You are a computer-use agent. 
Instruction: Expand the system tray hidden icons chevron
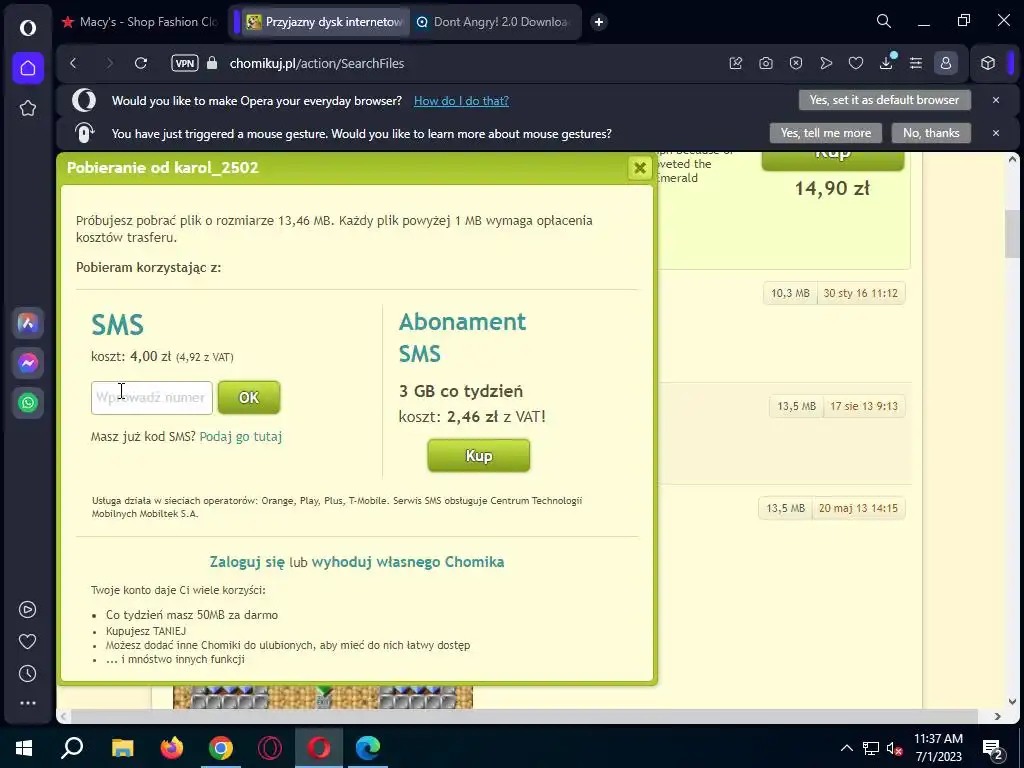(x=846, y=748)
